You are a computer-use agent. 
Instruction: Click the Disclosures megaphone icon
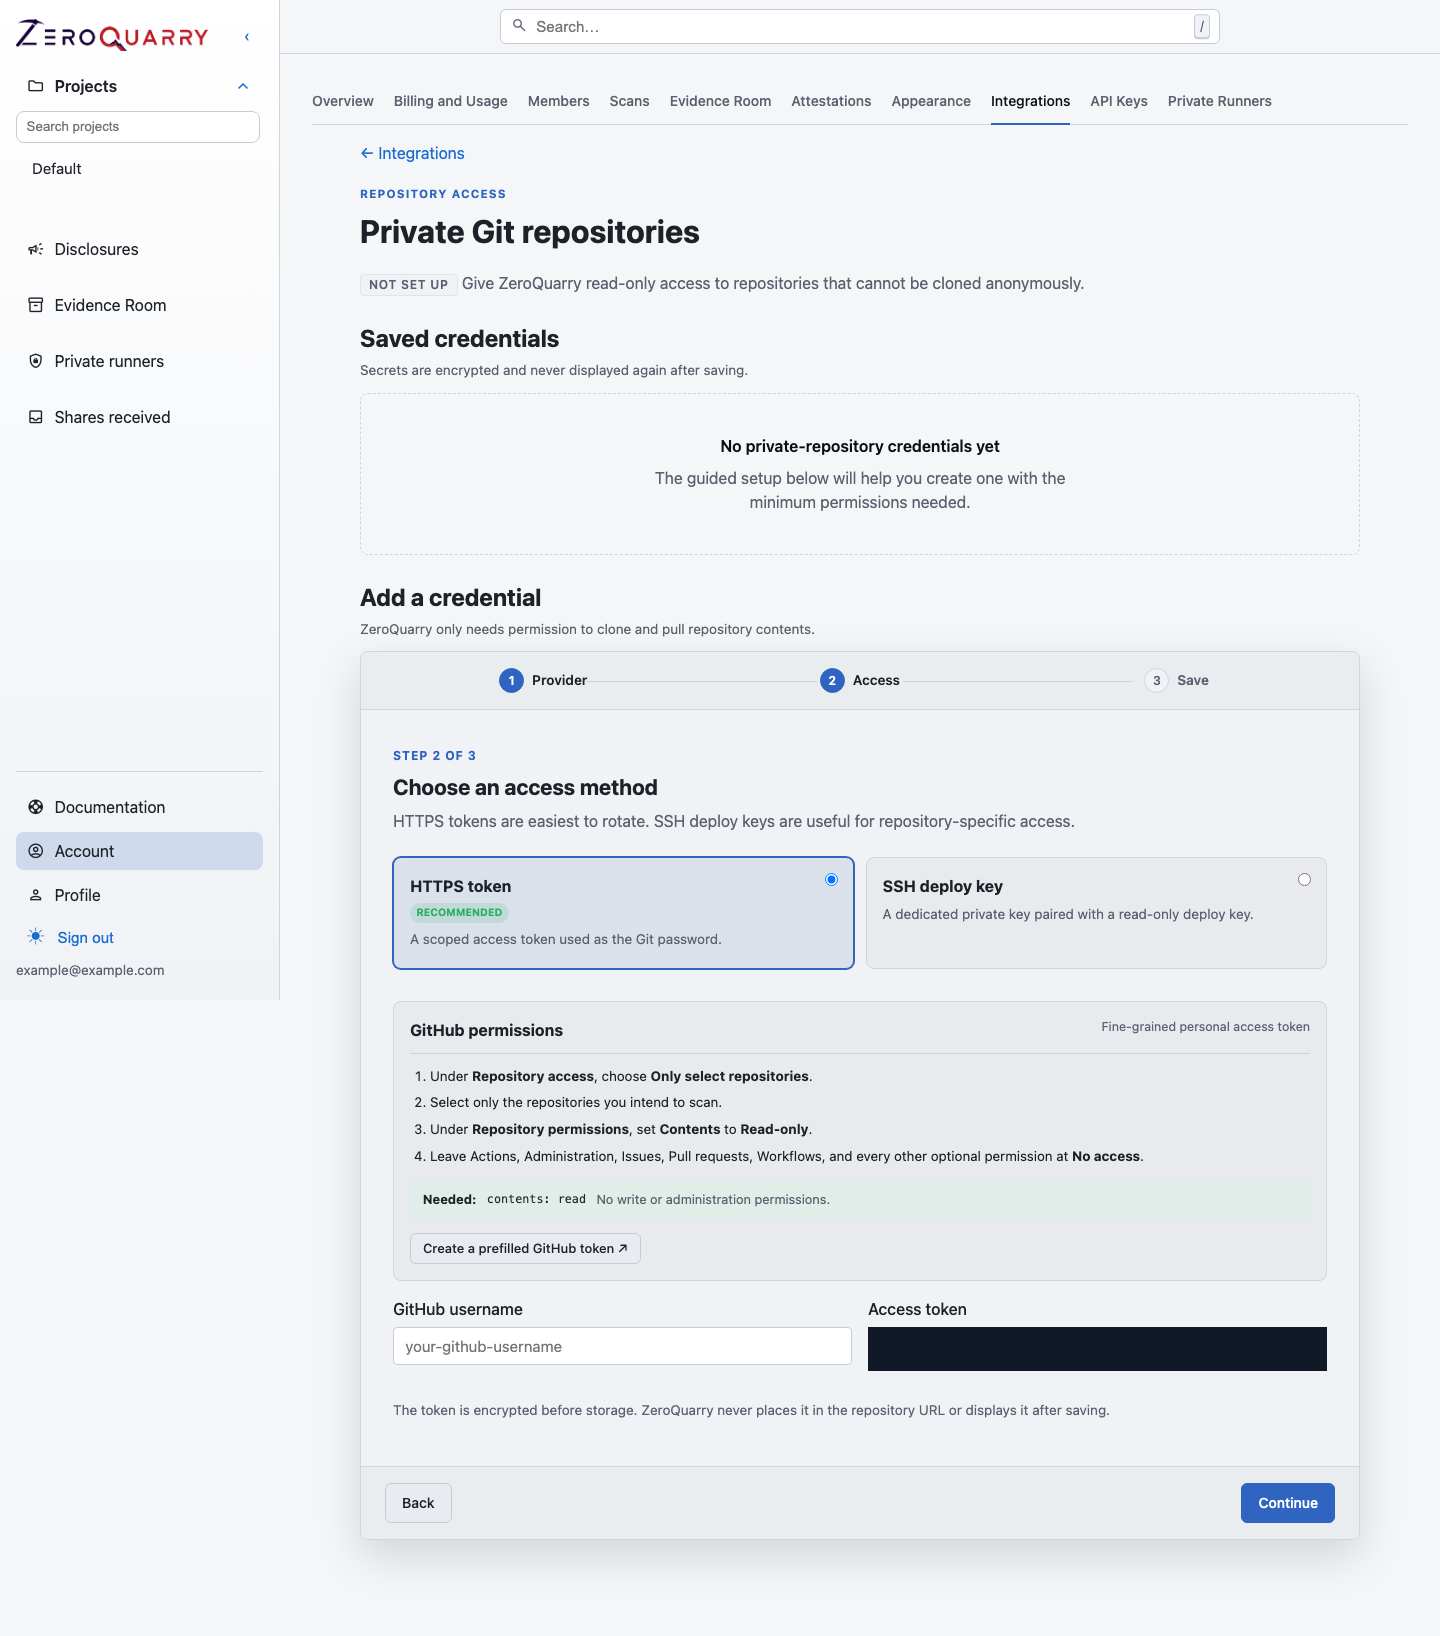[x=36, y=249]
